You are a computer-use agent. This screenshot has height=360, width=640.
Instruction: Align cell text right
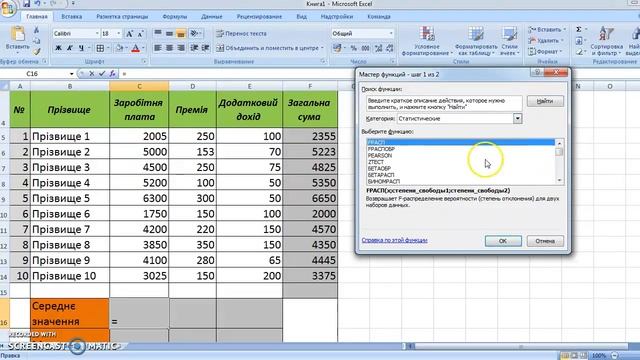point(181,48)
